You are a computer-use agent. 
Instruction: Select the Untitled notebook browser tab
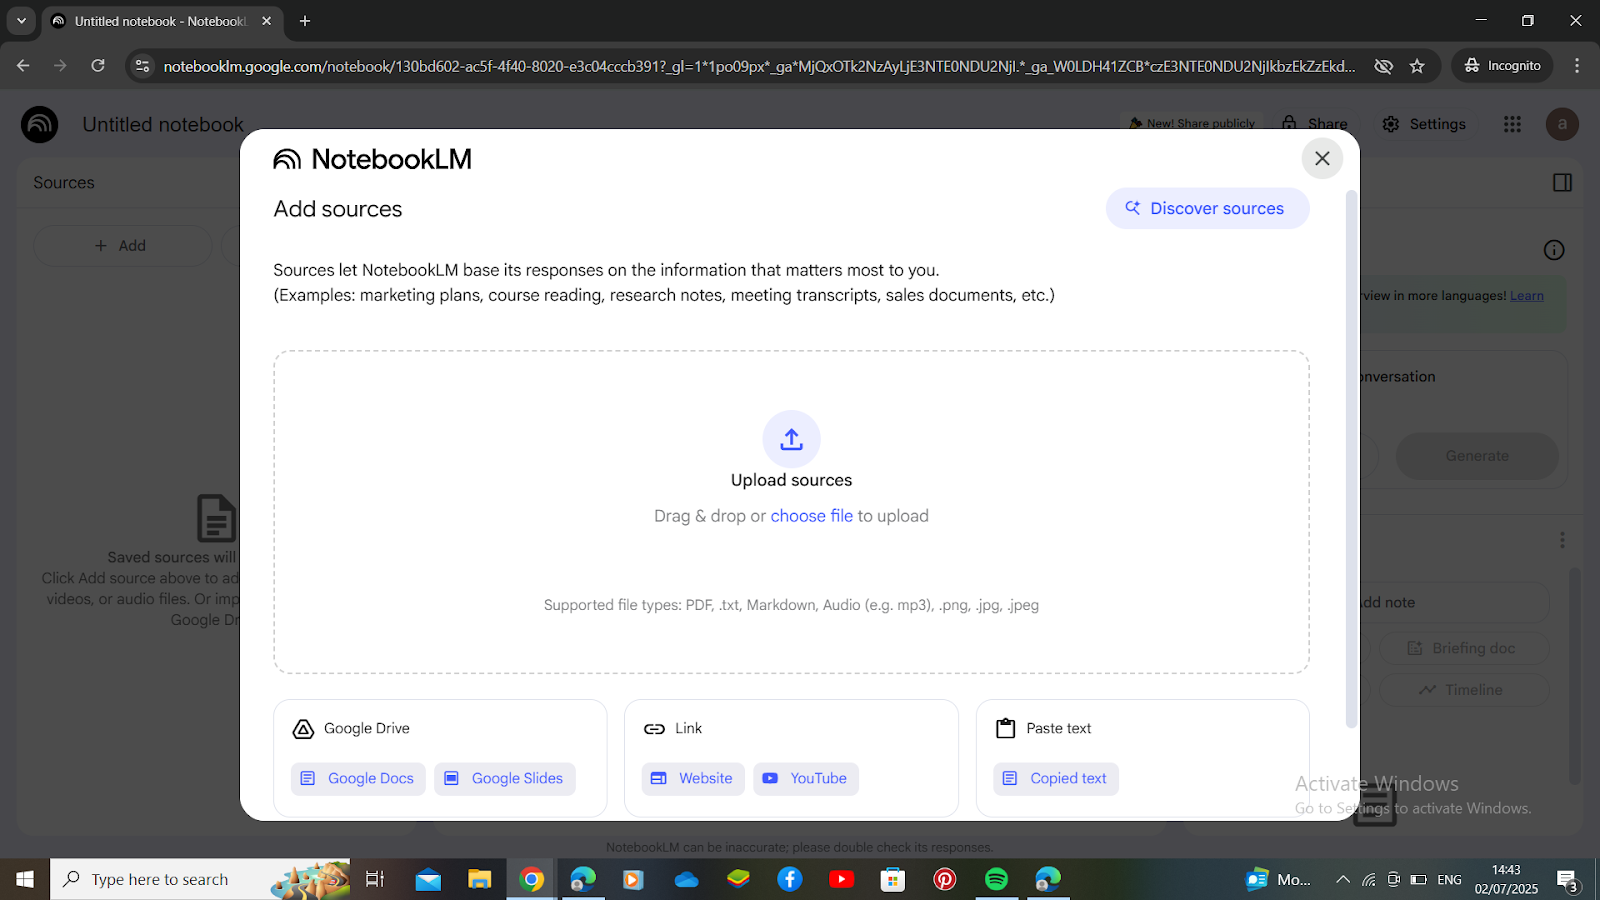(150, 20)
